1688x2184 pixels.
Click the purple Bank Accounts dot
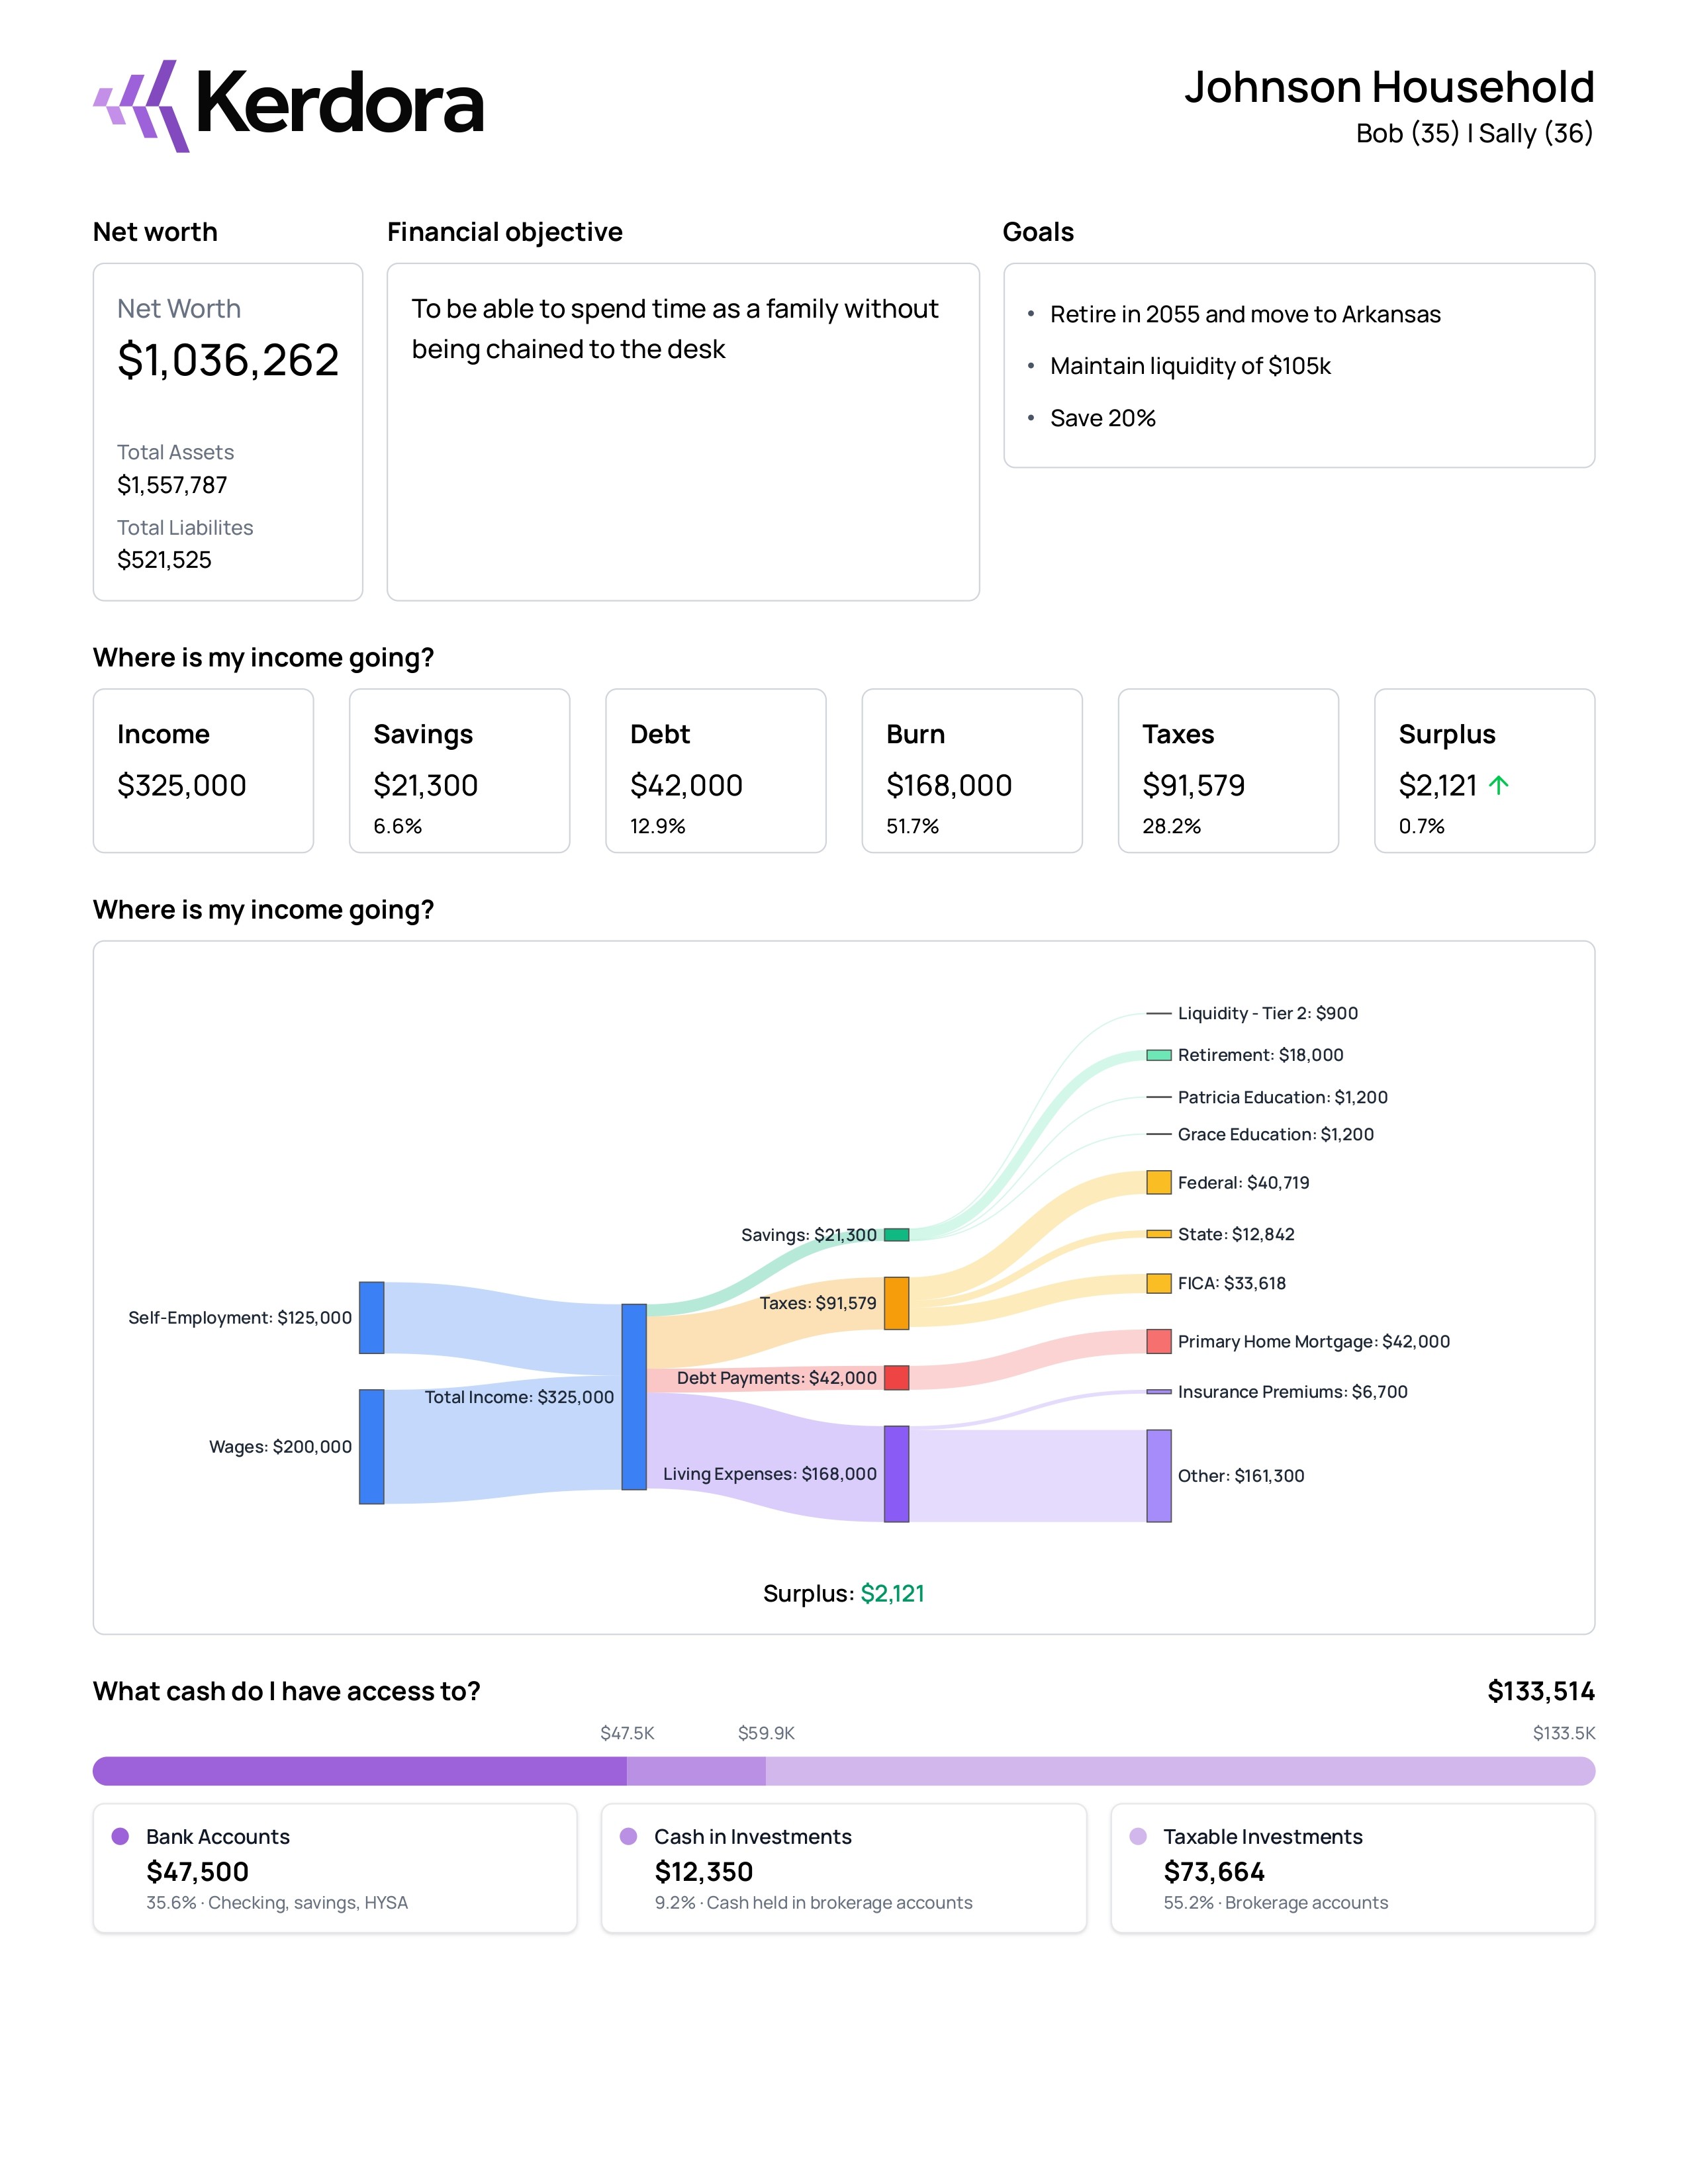[121, 1836]
